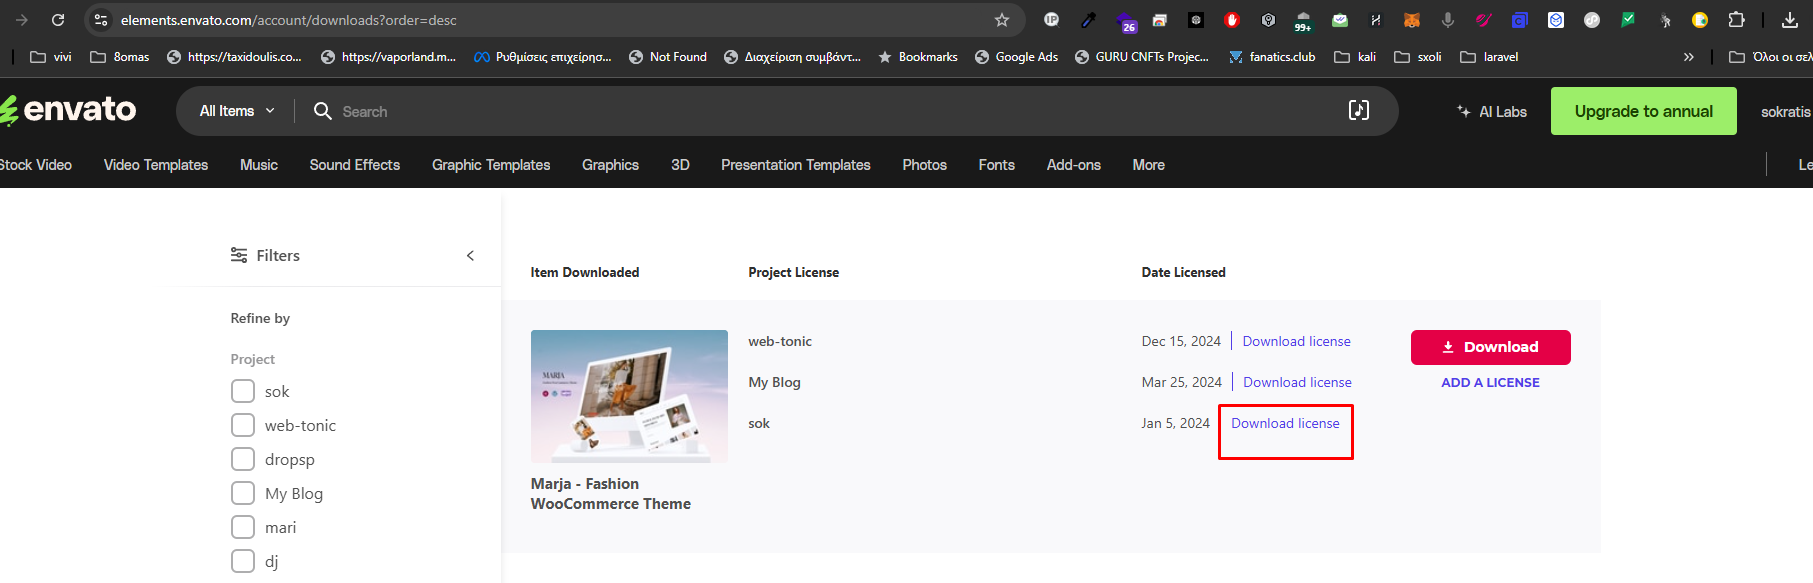Show hidden bookmarks with the » chevron

coord(1688,57)
